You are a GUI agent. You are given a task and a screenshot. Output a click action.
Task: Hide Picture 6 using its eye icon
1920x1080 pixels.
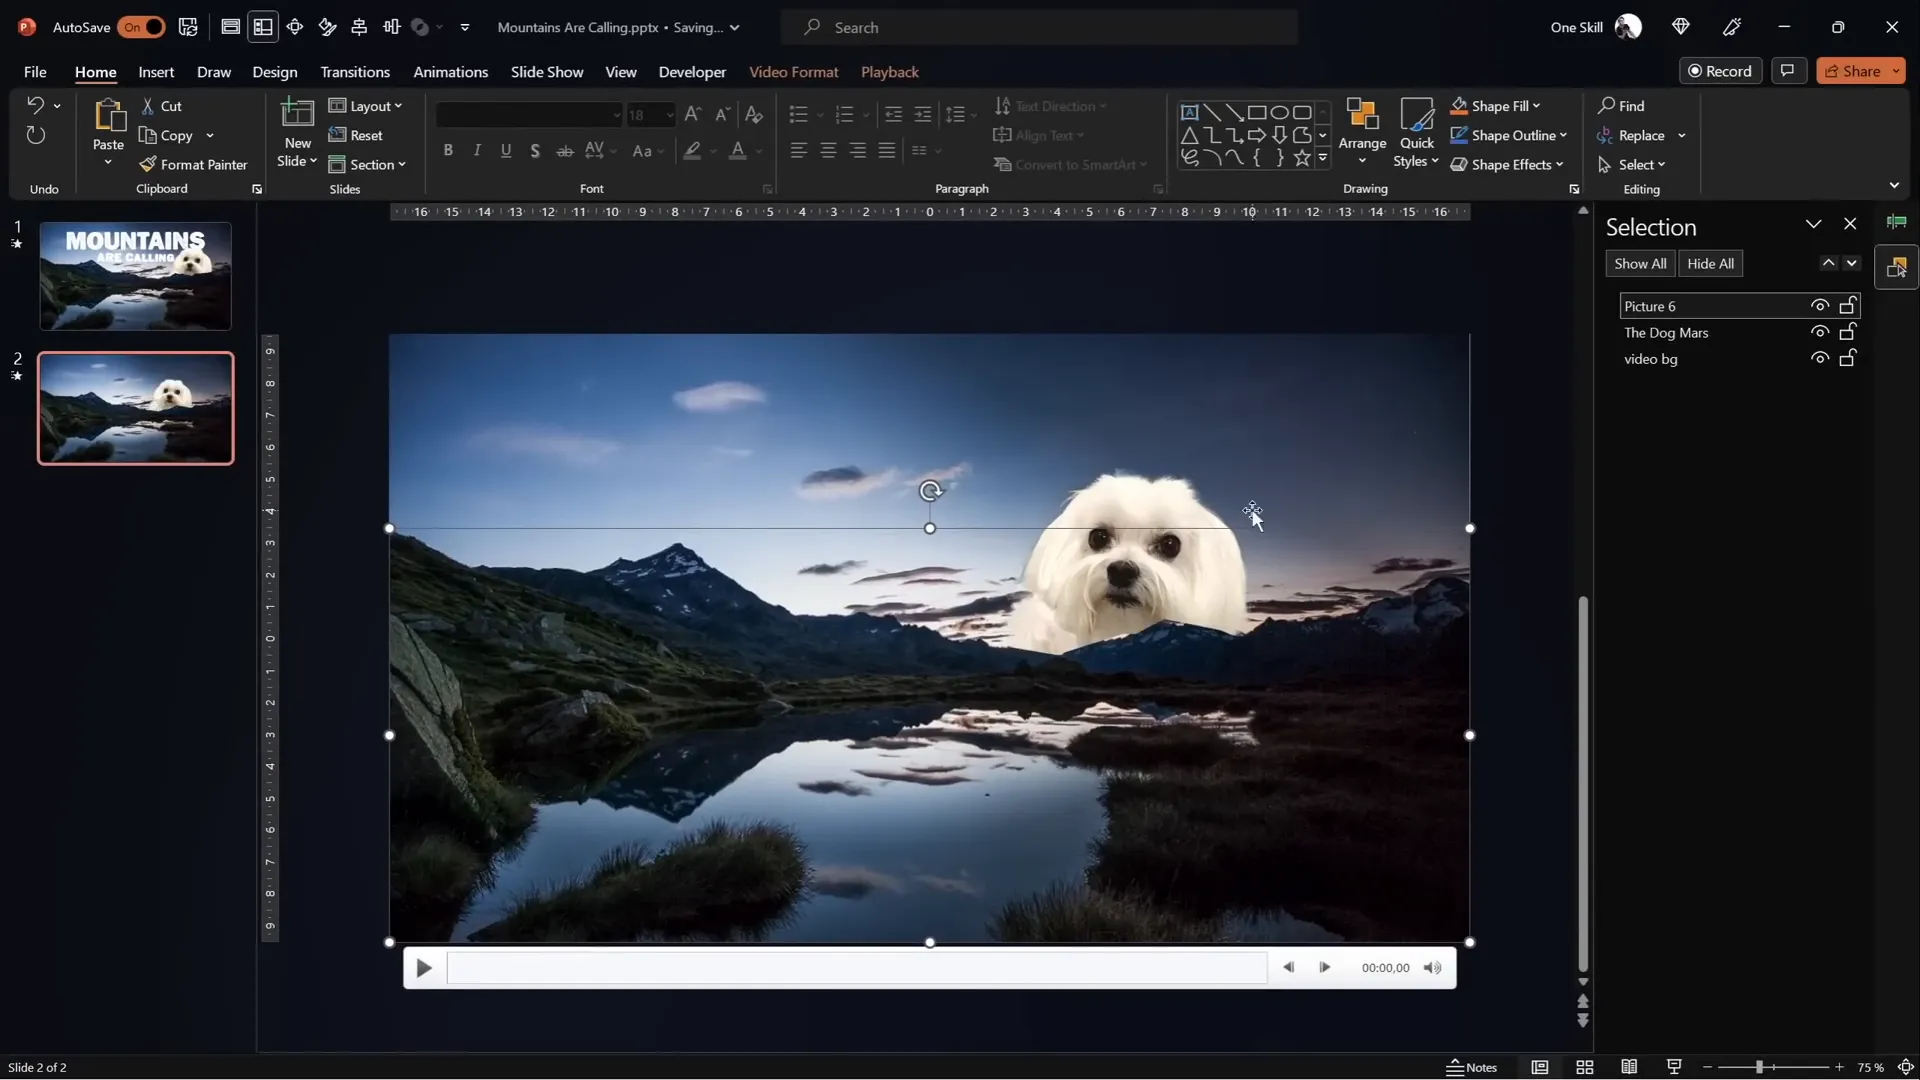tap(1820, 306)
